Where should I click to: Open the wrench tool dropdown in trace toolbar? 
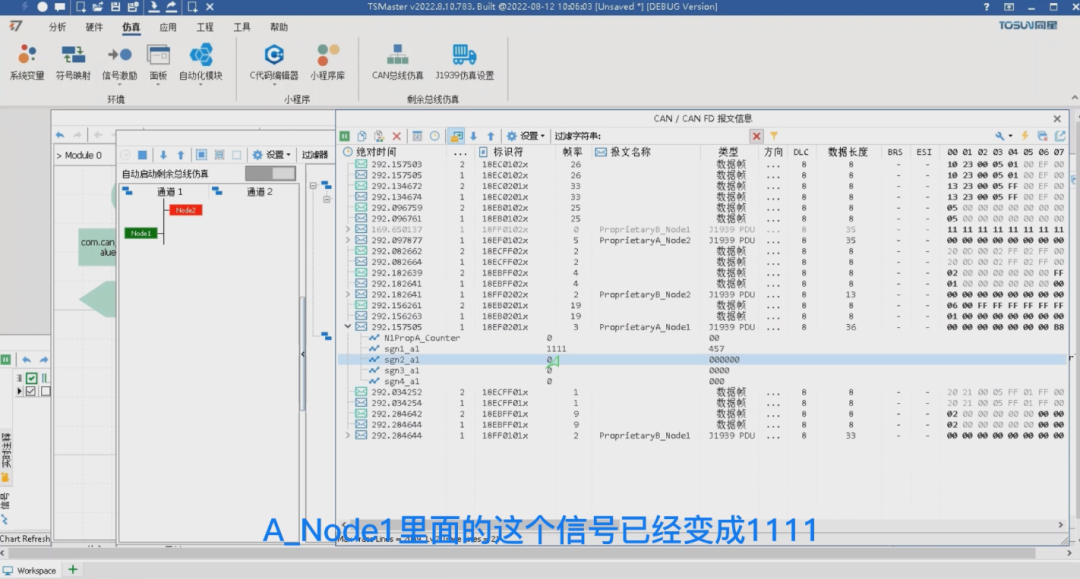(1004, 136)
